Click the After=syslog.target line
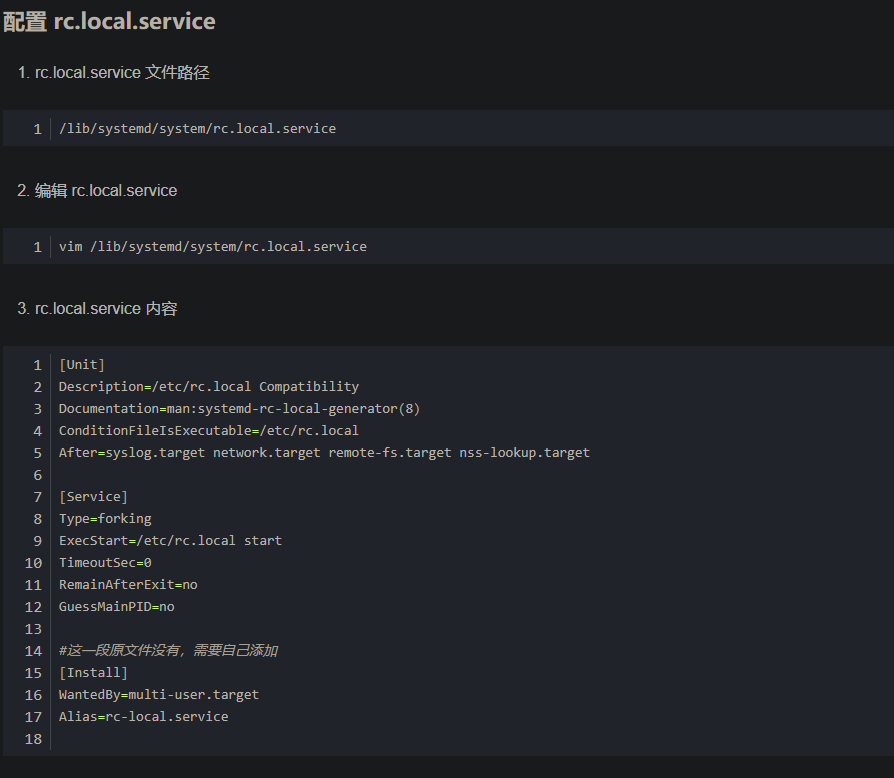This screenshot has width=894, height=778. [324, 453]
